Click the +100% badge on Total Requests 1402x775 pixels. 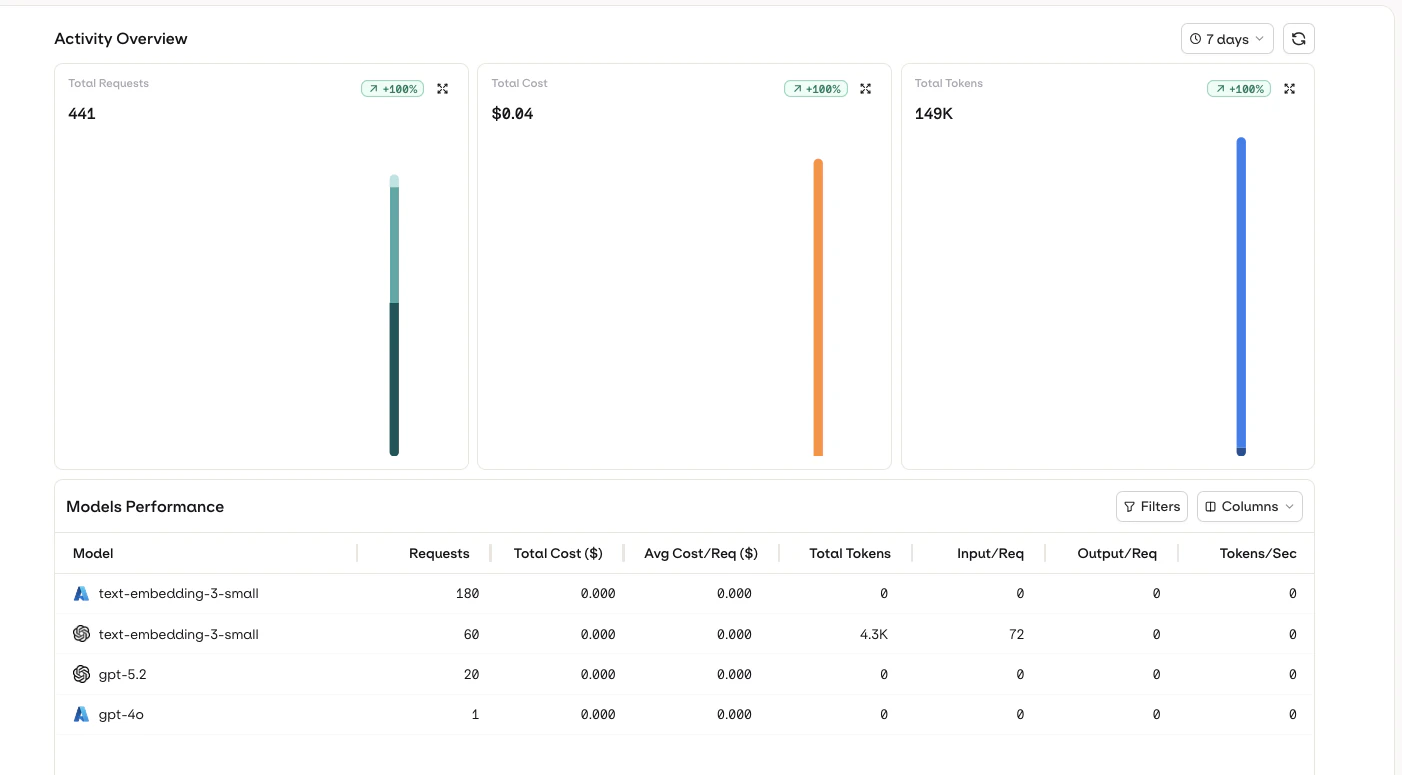pyautogui.click(x=393, y=89)
